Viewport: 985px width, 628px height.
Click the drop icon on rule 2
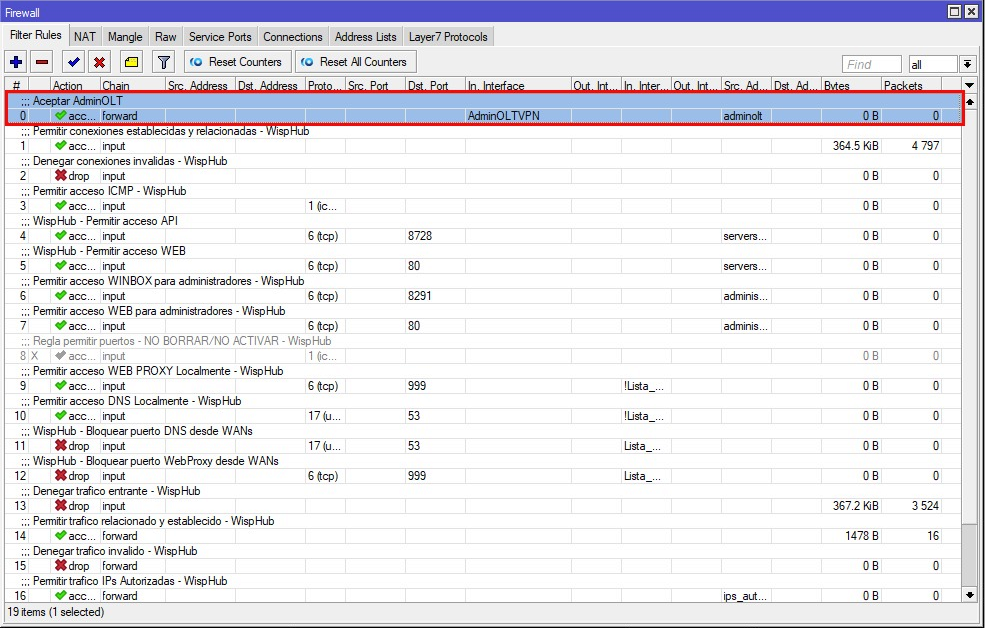tap(61, 176)
